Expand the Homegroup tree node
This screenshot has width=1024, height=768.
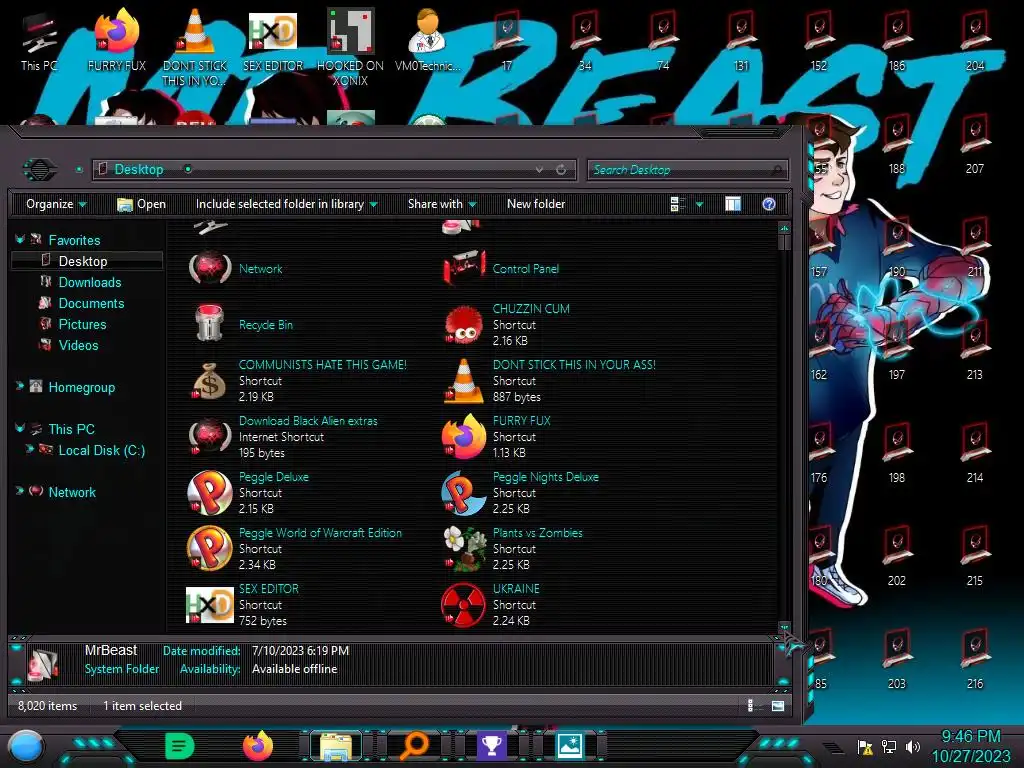(x=20, y=387)
